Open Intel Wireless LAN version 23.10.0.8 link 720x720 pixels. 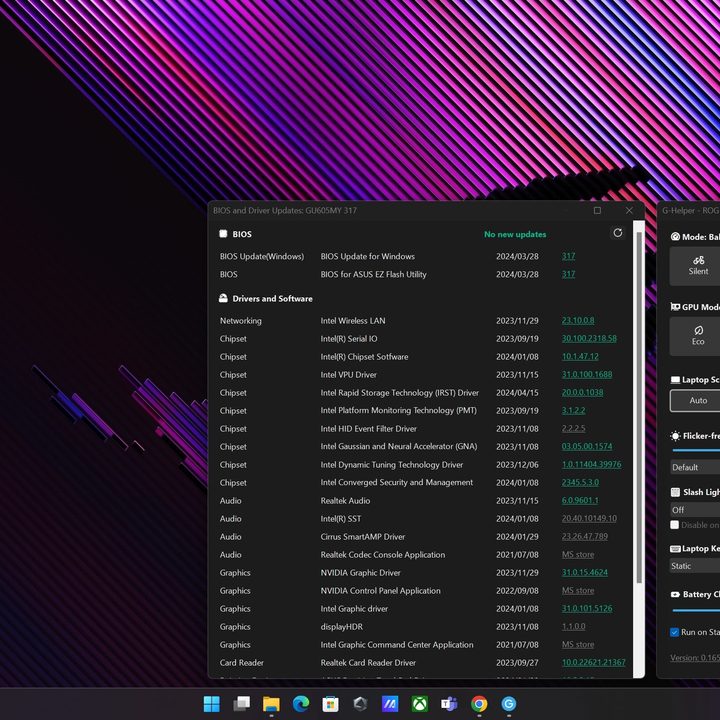click(578, 321)
